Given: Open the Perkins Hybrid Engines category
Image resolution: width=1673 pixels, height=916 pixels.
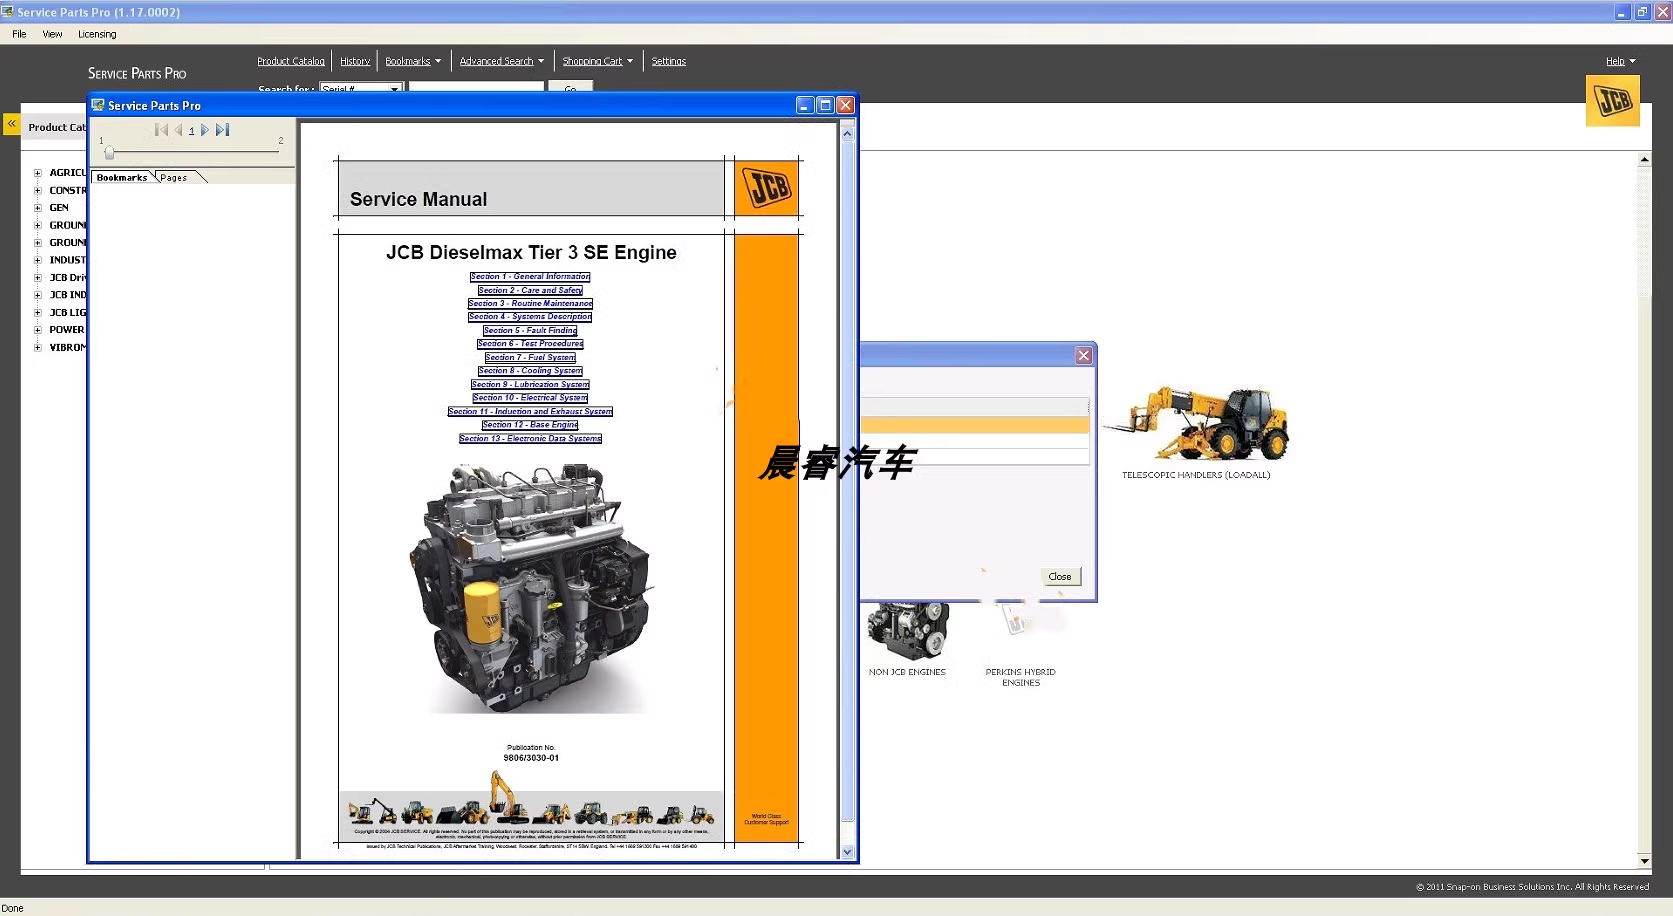Looking at the screenshot, I should (x=1020, y=645).
